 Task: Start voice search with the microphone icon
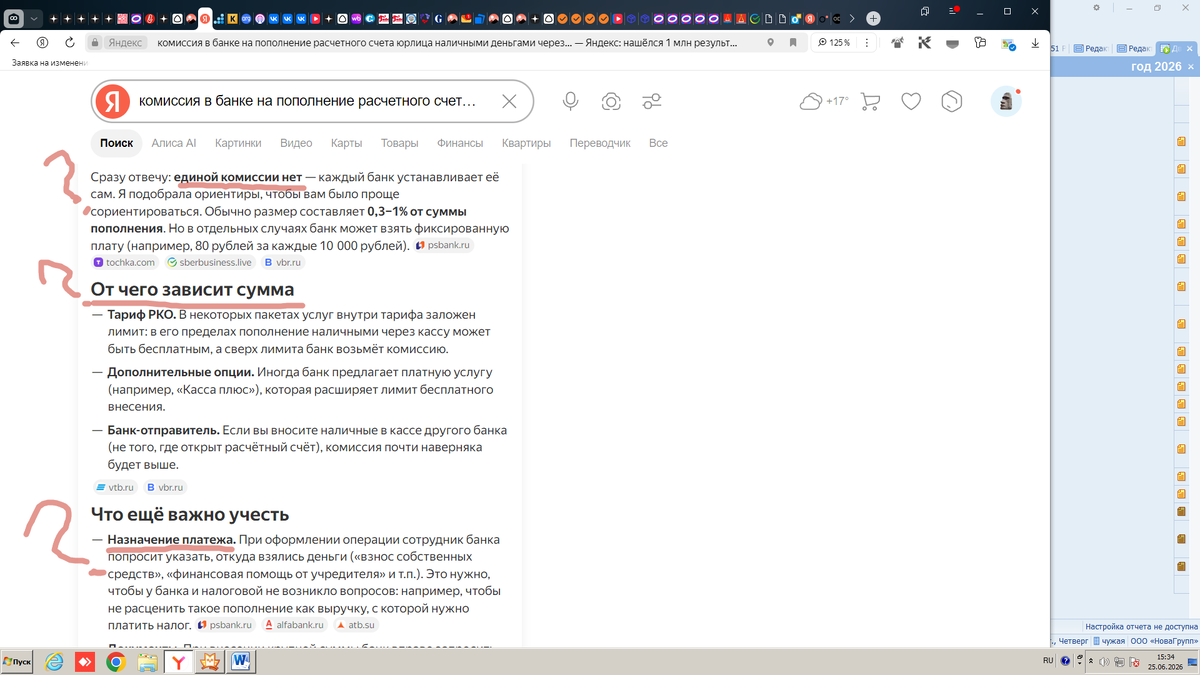coord(570,101)
